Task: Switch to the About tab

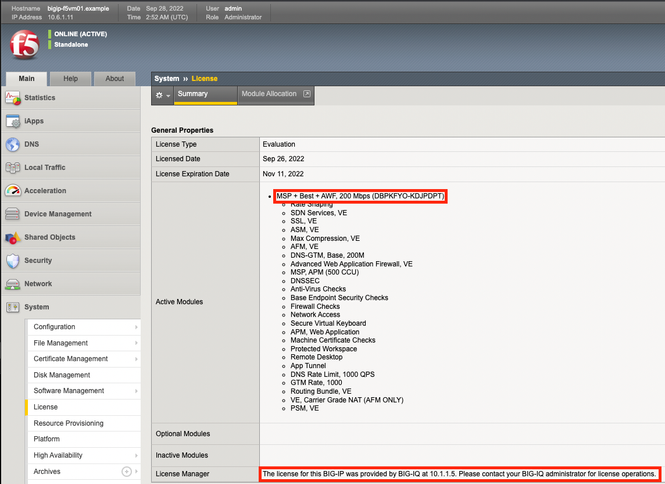Action: pyautogui.click(x=115, y=78)
